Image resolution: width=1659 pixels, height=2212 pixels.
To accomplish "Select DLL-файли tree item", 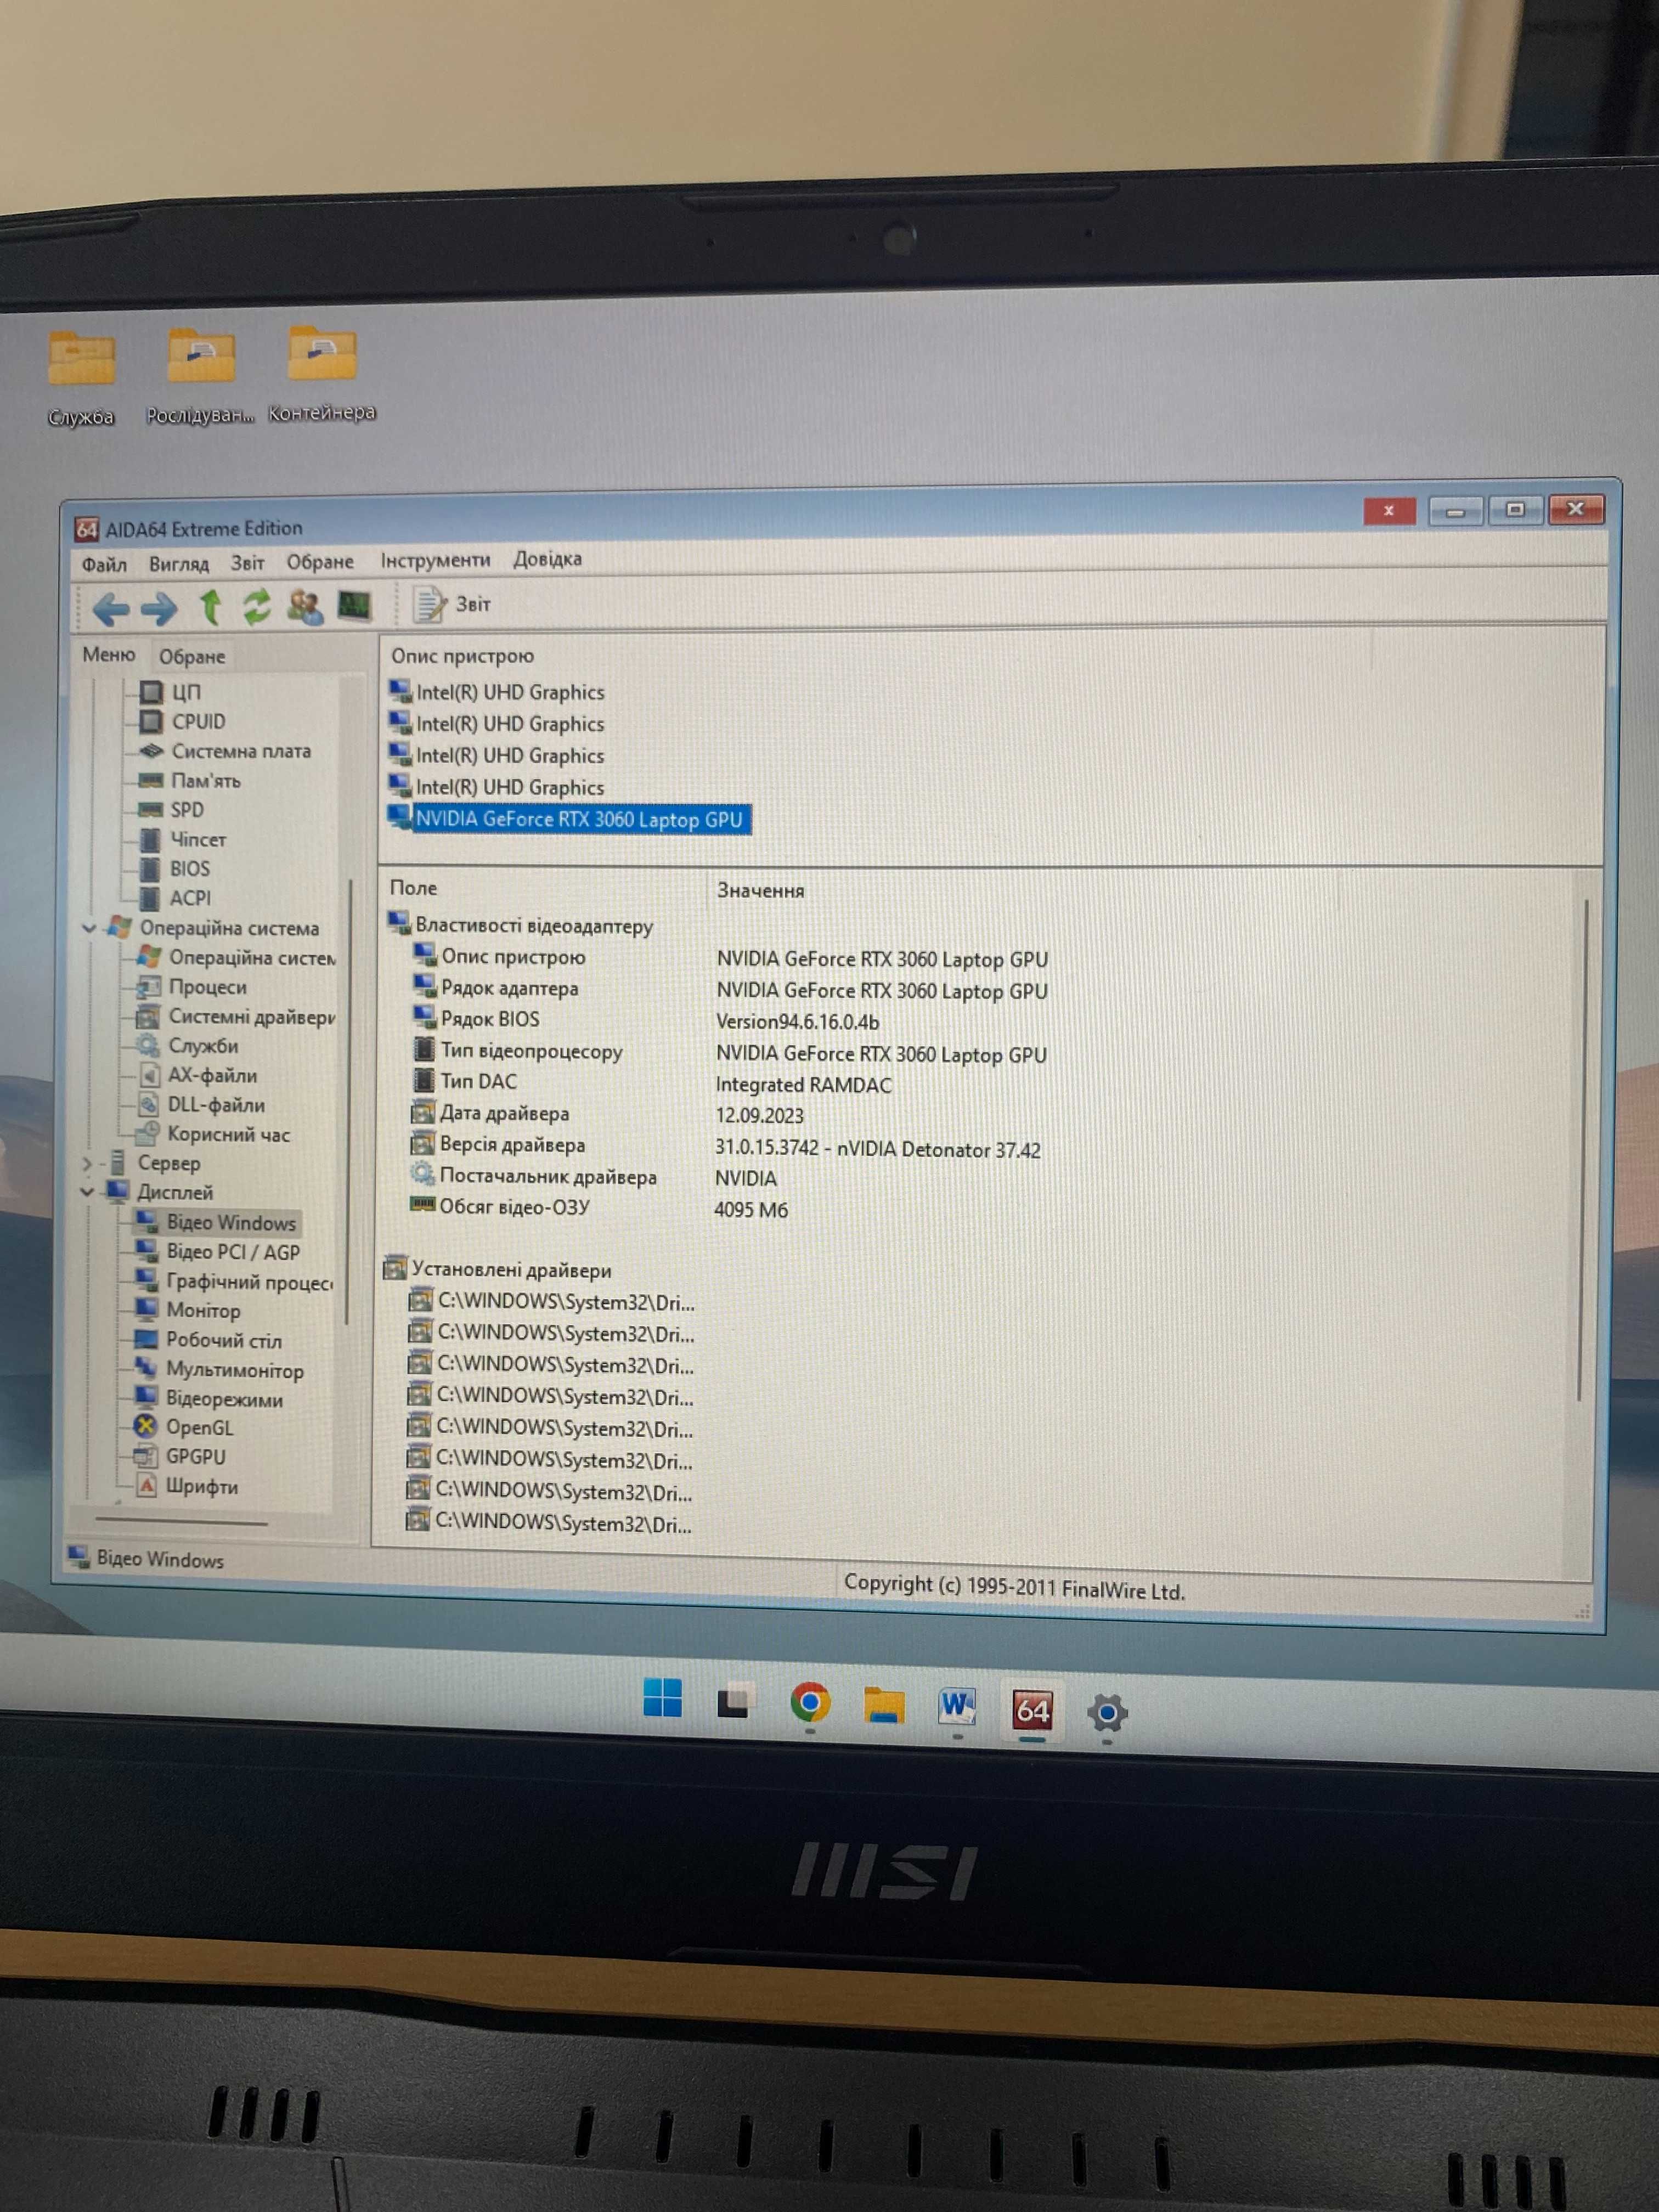I will coord(201,1105).
